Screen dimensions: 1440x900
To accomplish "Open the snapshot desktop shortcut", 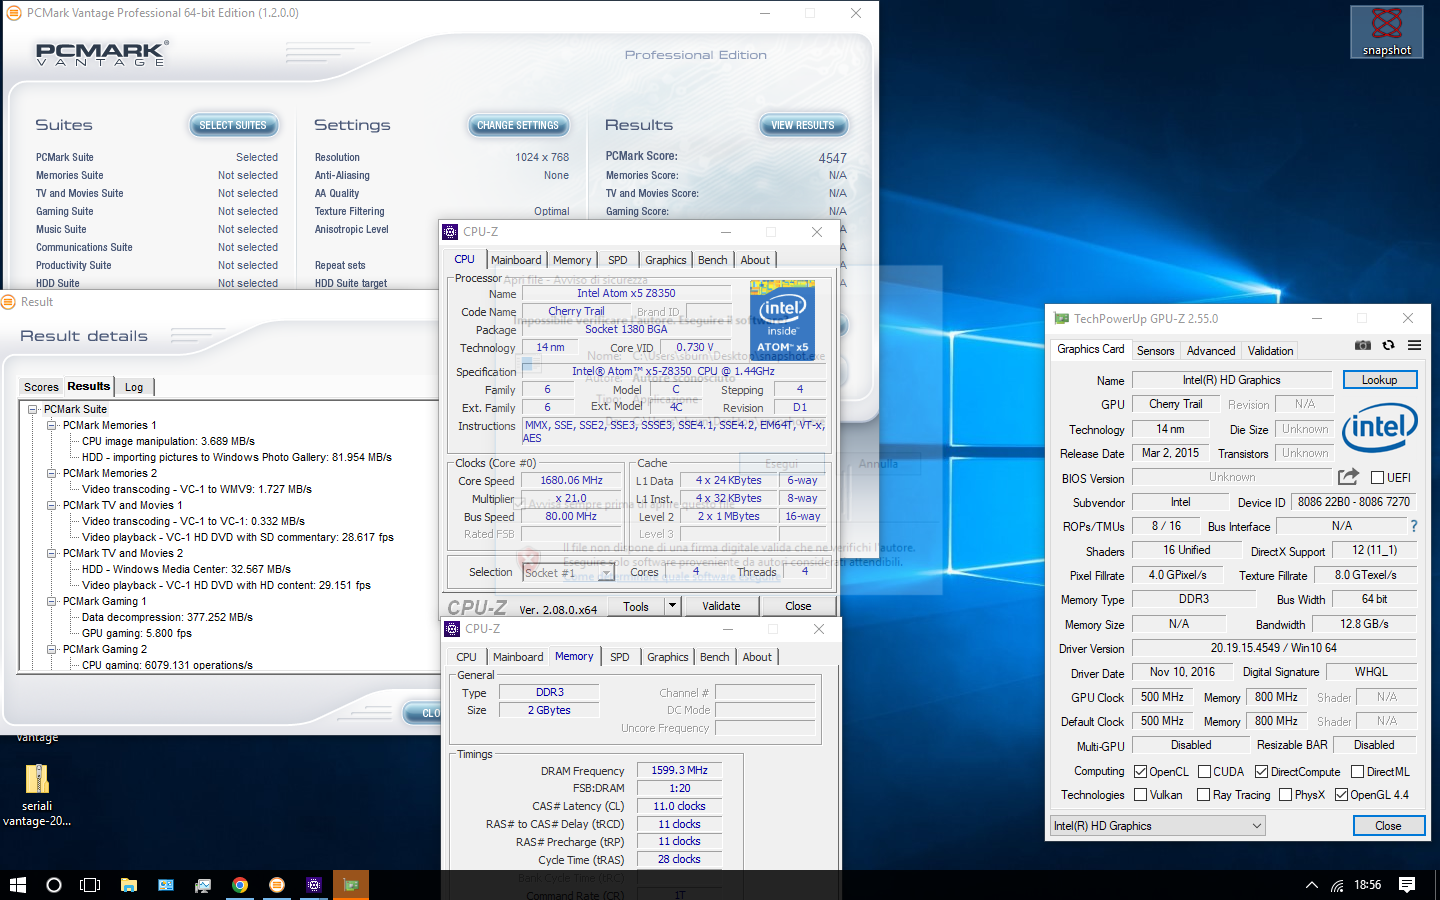I will pyautogui.click(x=1386, y=32).
